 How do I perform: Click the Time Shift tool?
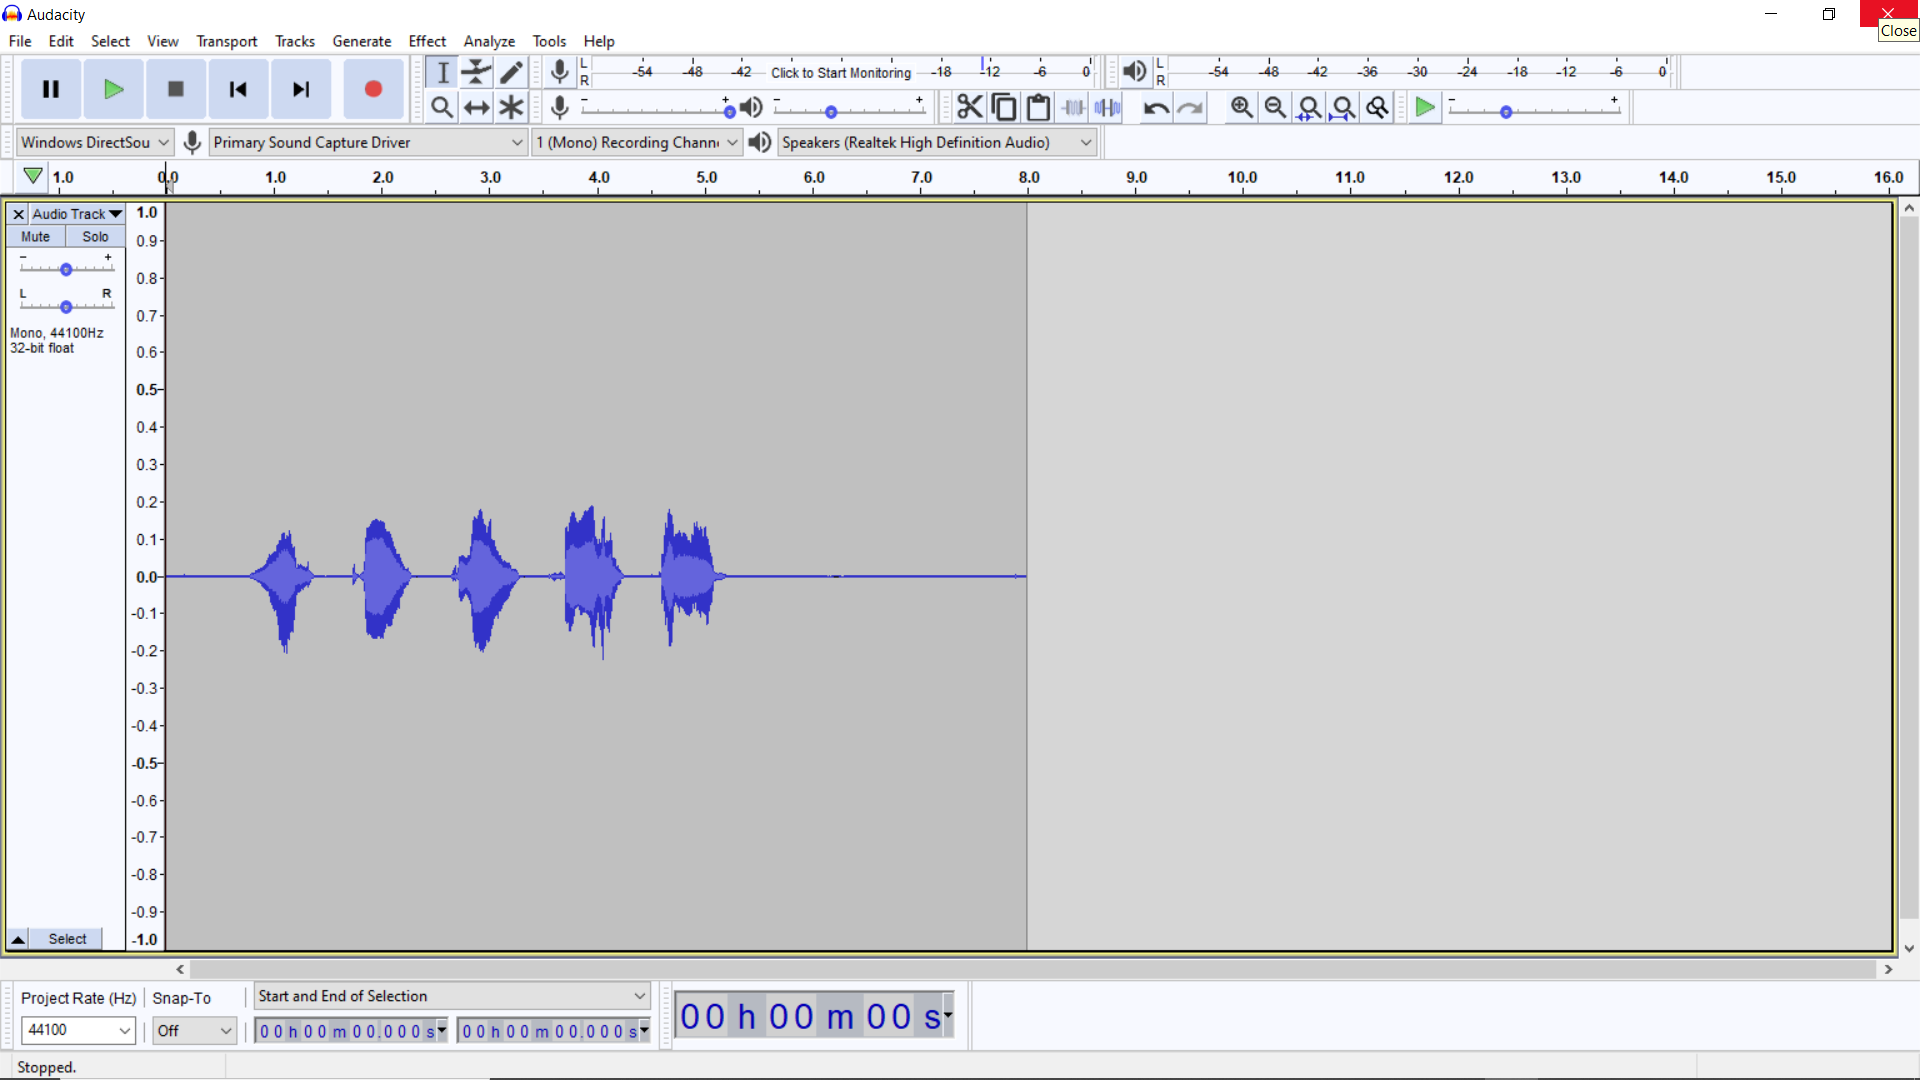click(477, 107)
